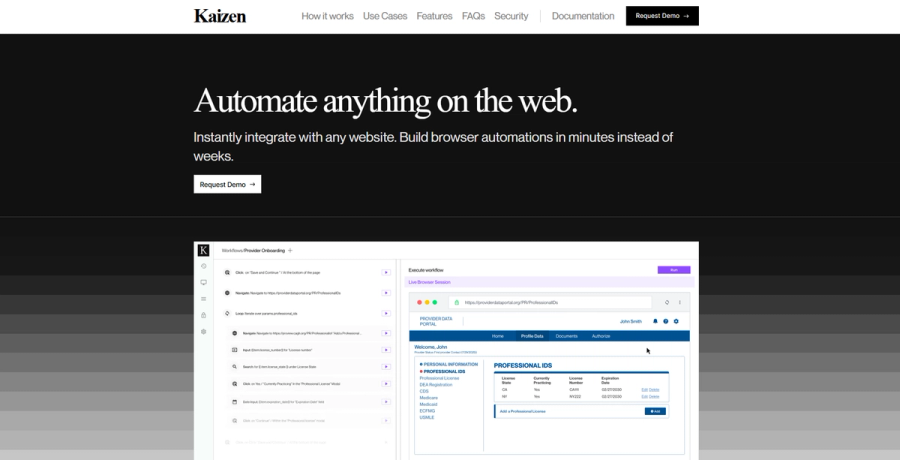Screen dimensions: 900x460
Task: Click Edit for the CA license row
Action: 644,390
